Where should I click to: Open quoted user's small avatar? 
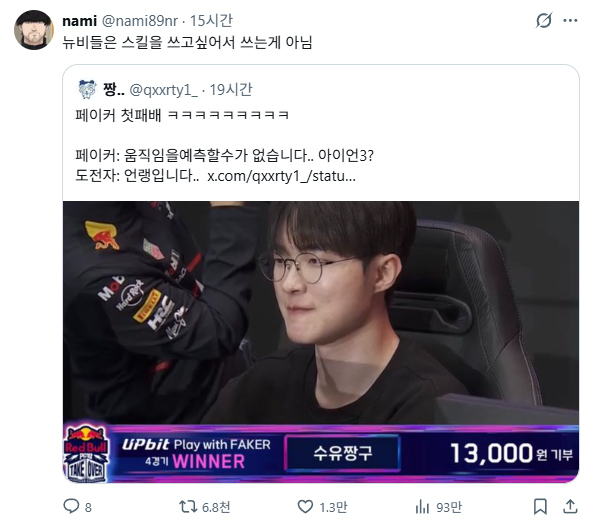(87, 90)
